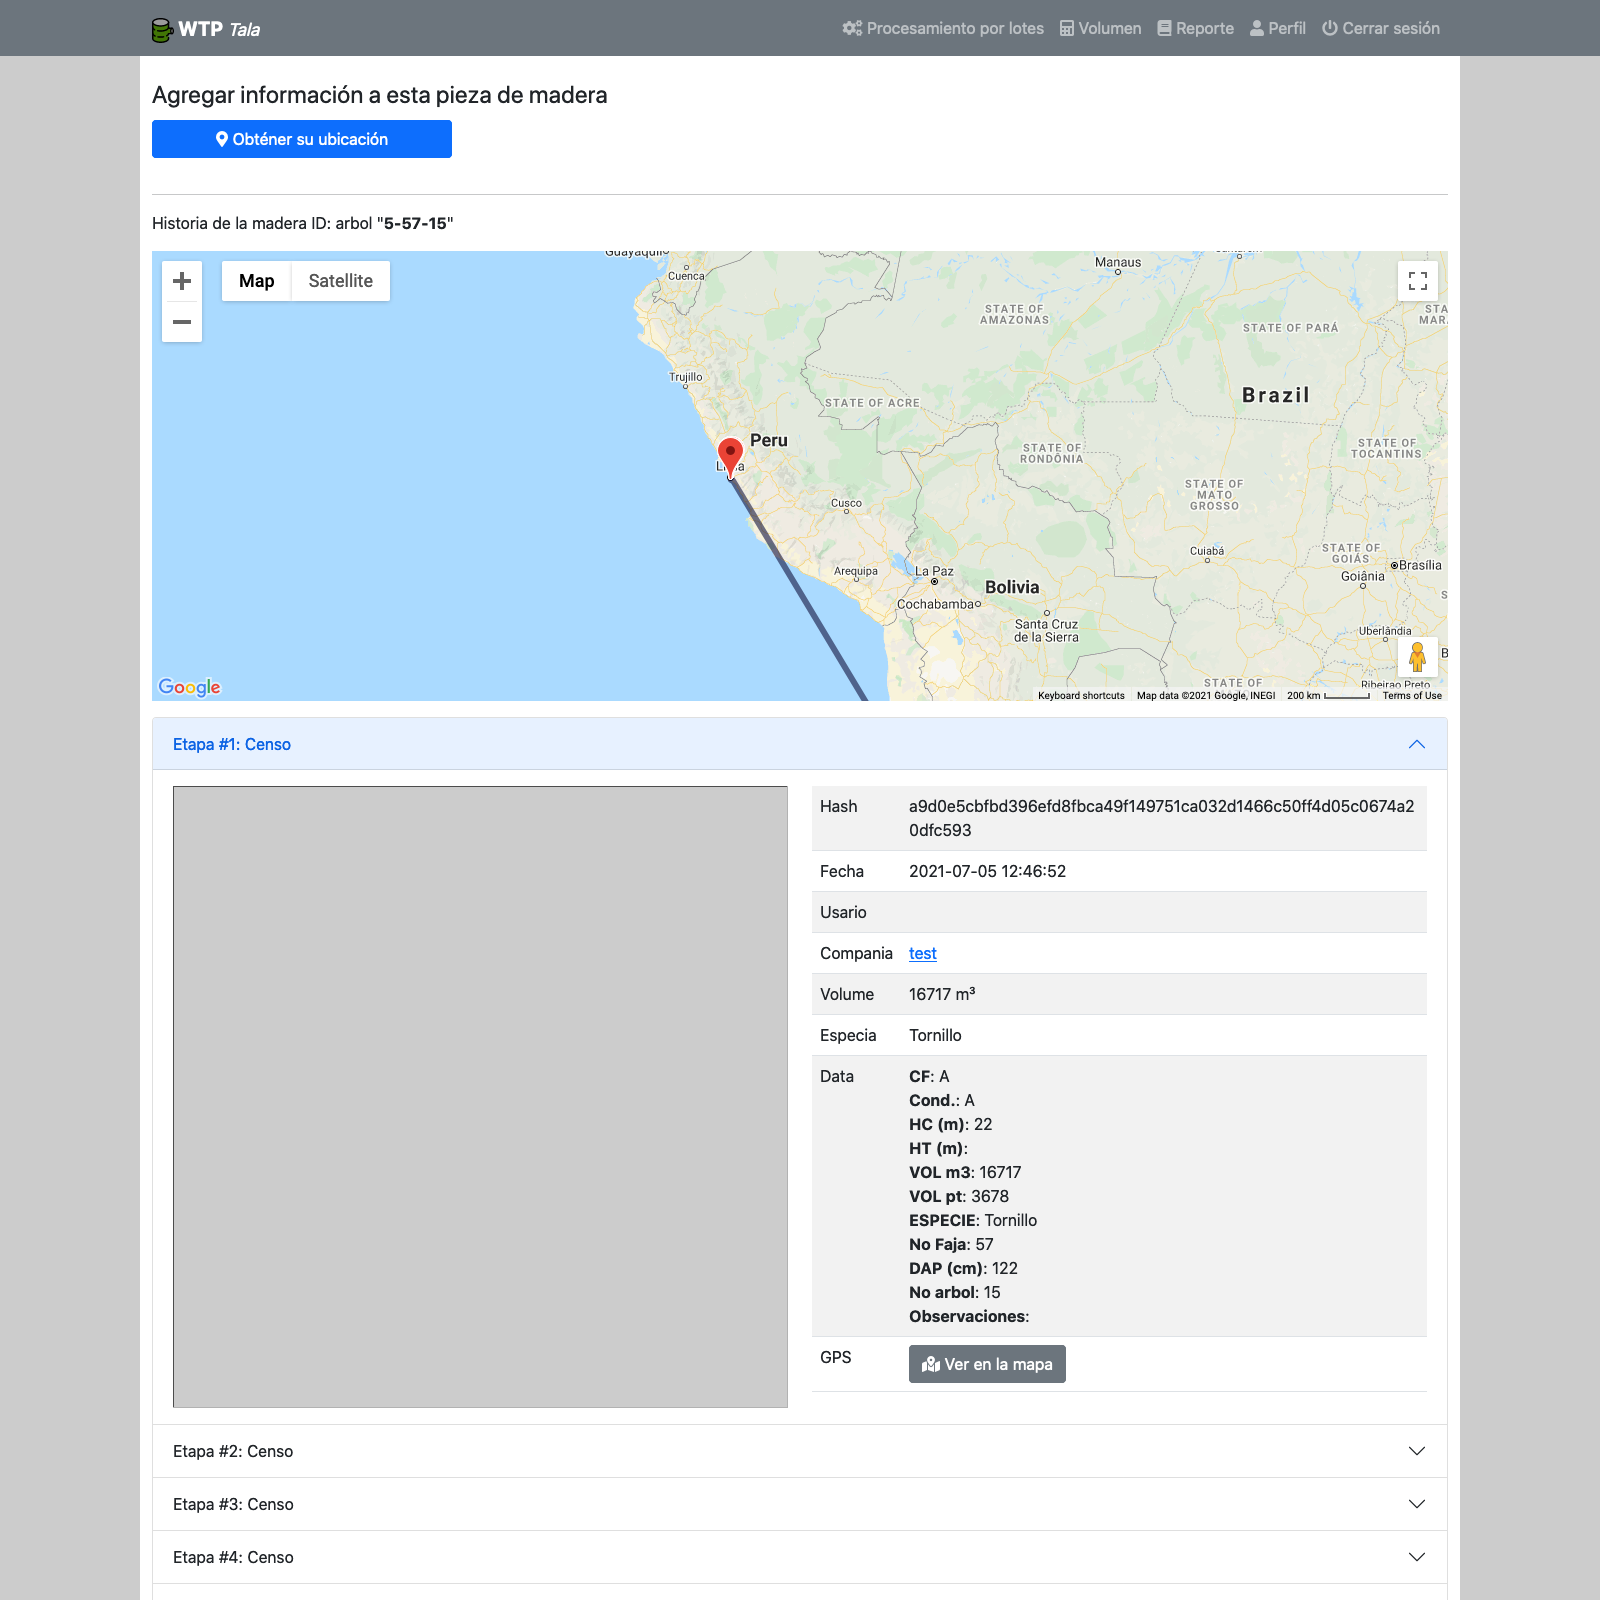
Task: Open the test company link
Action: click(922, 953)
